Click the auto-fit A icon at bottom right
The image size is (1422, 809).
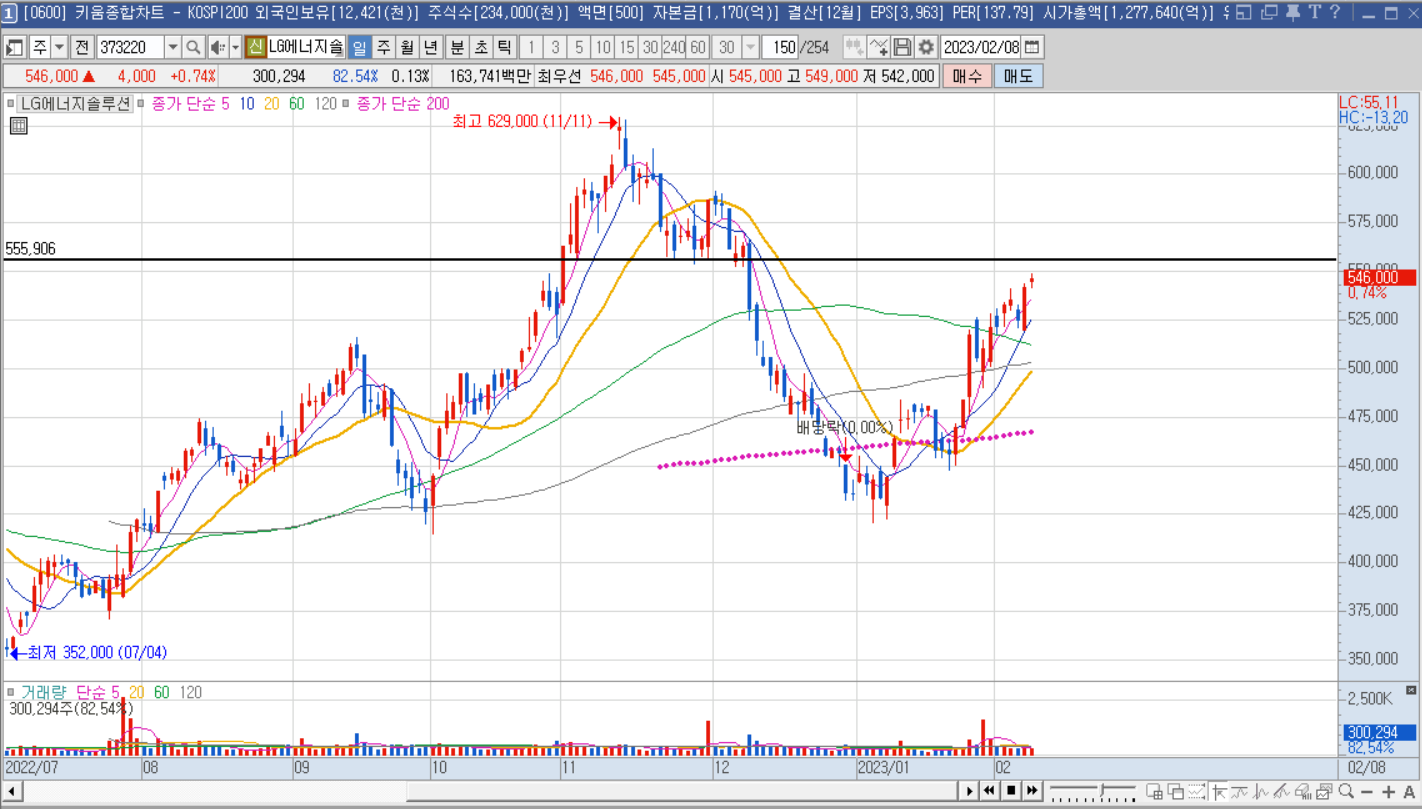[1411, 792]
